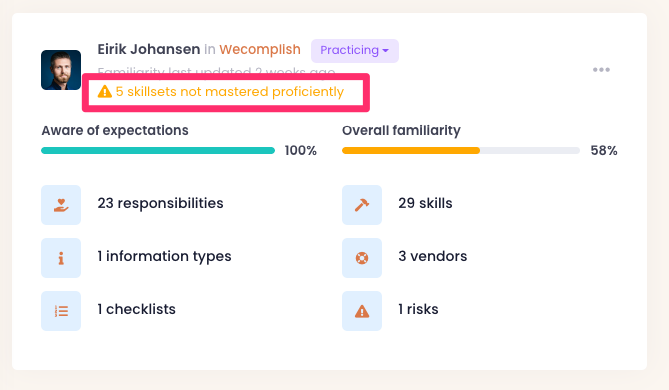The width and height of the screenshot is (669, 390).
Task: Click the orange warning icon beside skillsets
Action: [105, 91]
